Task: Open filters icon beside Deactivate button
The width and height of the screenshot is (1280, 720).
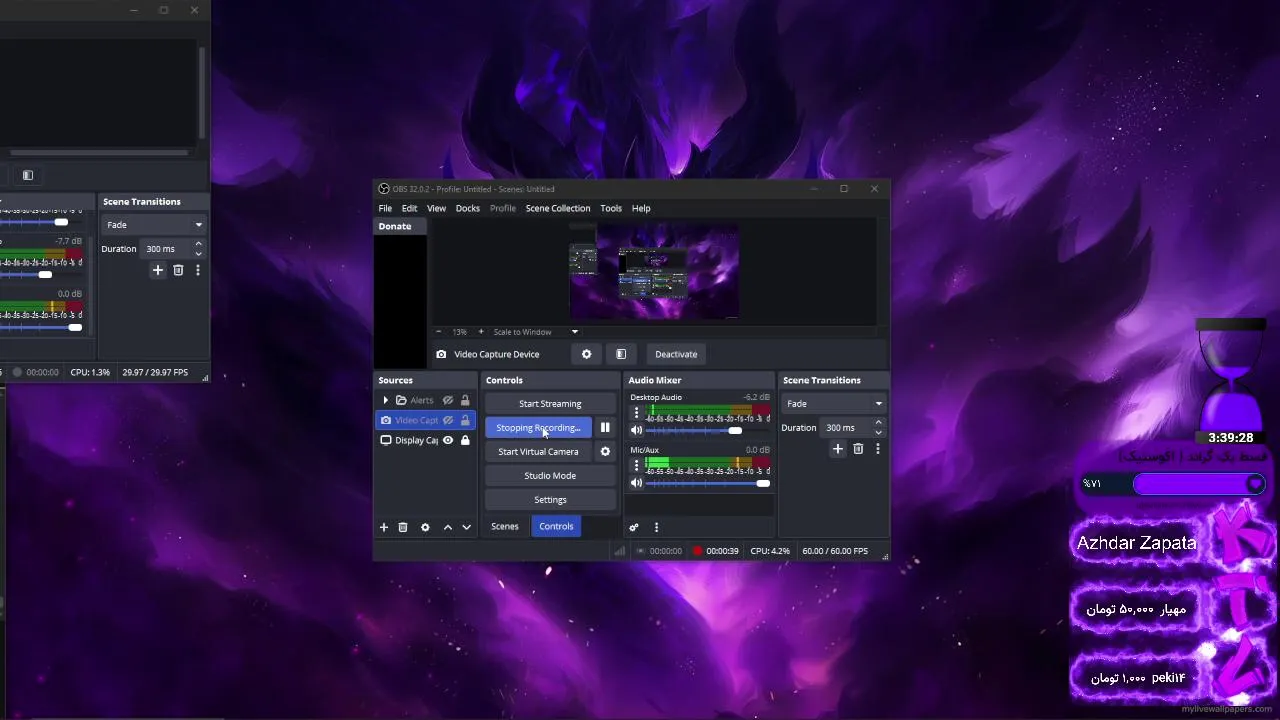Action: coord(621,354)
